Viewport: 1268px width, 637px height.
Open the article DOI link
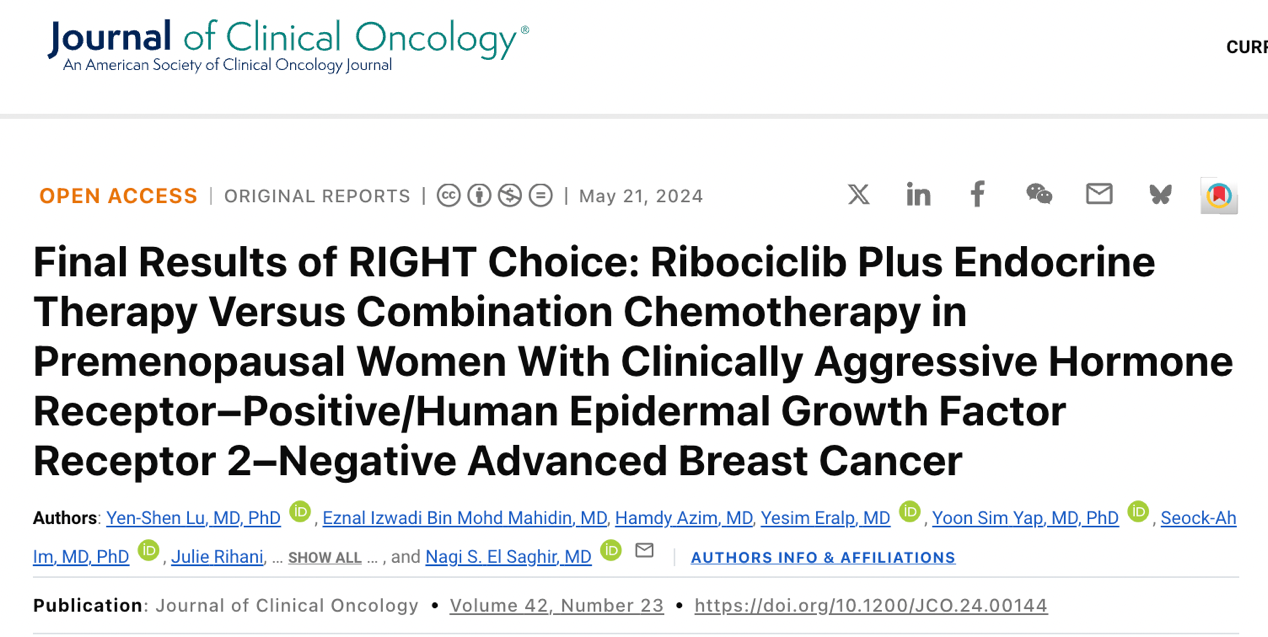(x=871, y=605)
